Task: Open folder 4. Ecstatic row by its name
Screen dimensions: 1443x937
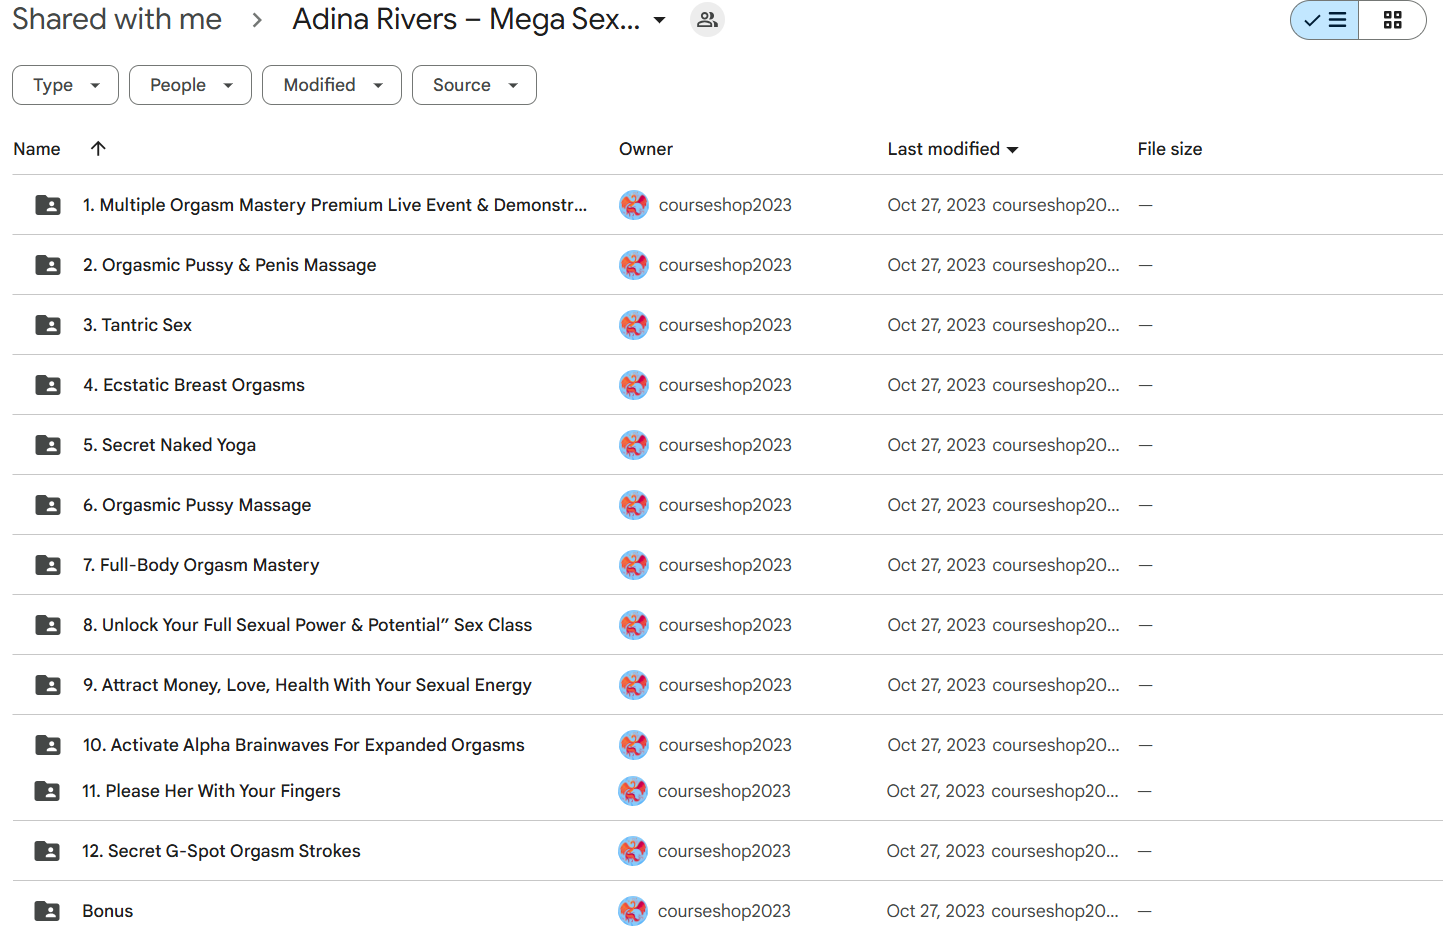Action: point(194,385)
